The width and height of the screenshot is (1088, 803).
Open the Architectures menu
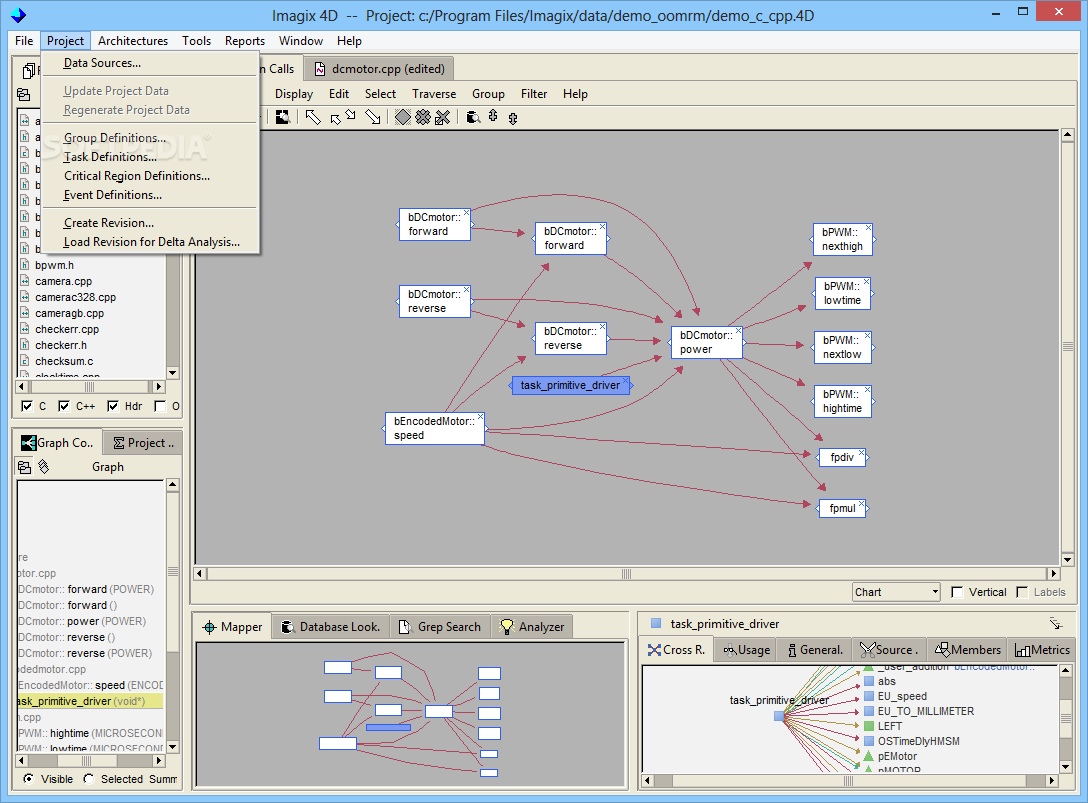pyautogui.click(x=133, y=41)
